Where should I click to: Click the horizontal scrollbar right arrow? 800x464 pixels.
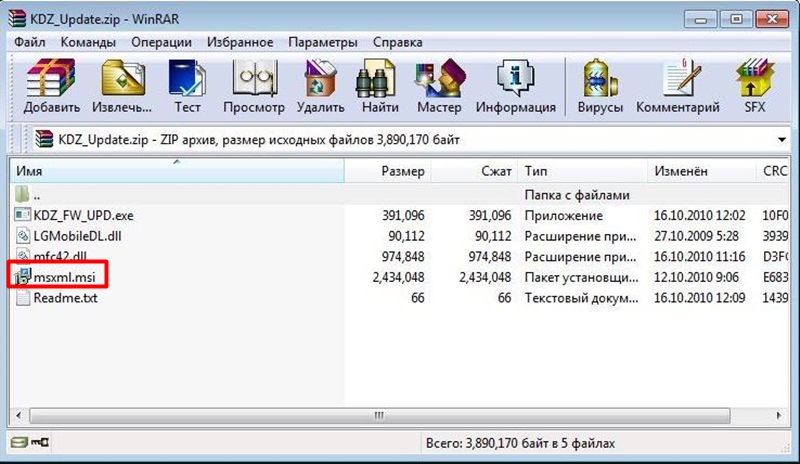(x=779, y=415)
